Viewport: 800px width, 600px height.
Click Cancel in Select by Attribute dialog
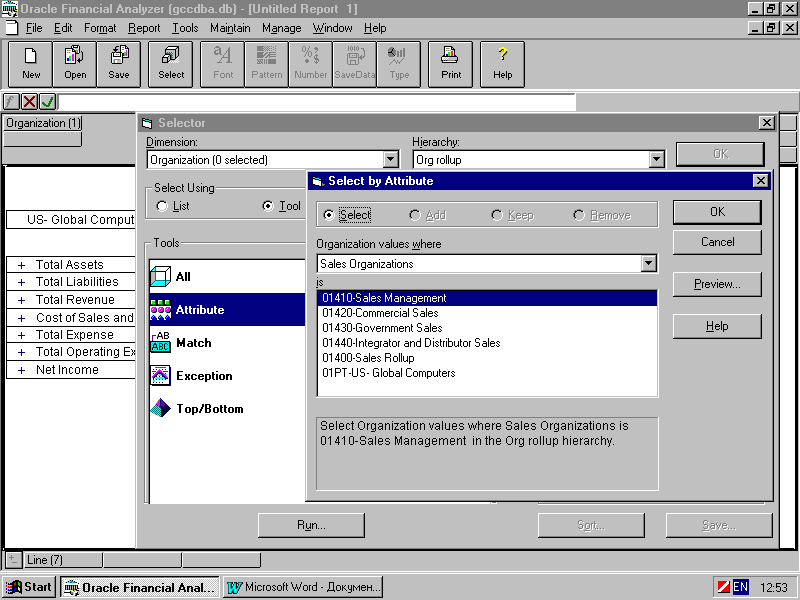pos(717,242)
